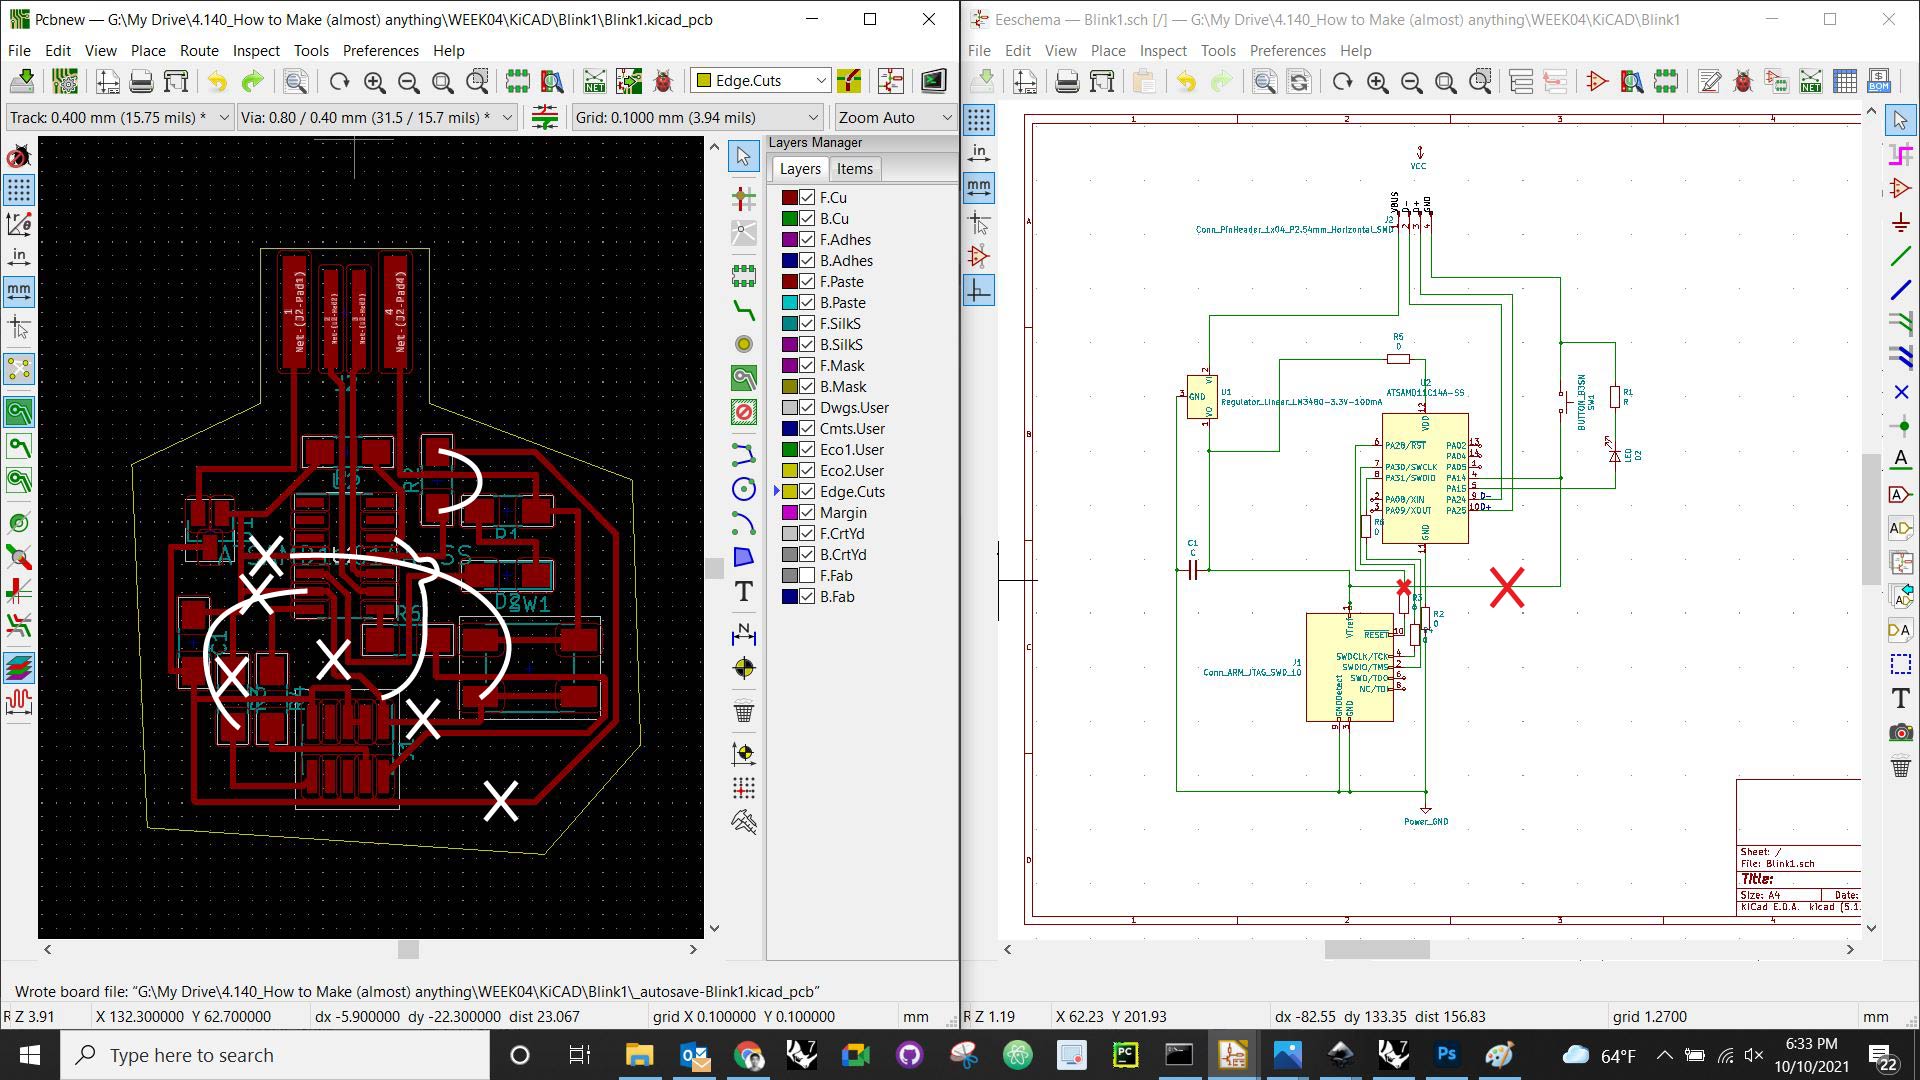Select the Place Junction tool in Eeschema
Viewport: 1920px width, 1080px height.
(x=1900, y=426)
